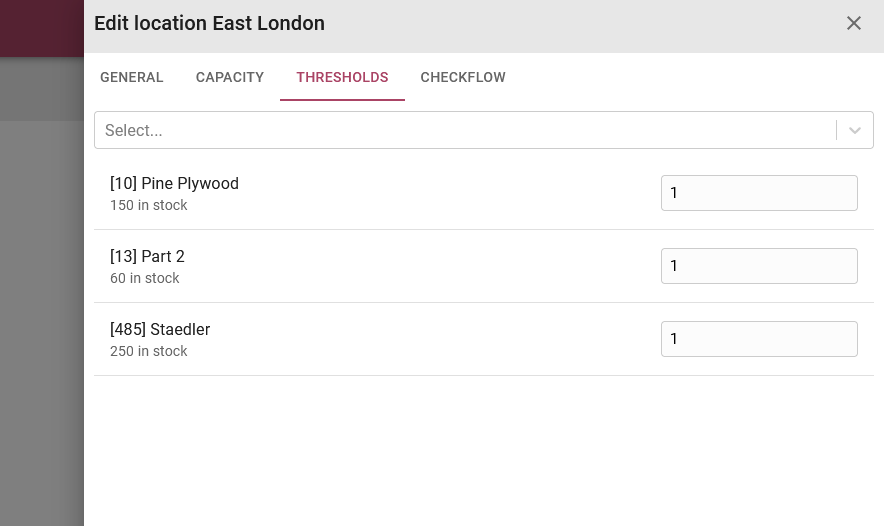Expand dropdown using the chevron arrow
The width and height of the screenshot is (884, 526).
[x=855, y=130]
